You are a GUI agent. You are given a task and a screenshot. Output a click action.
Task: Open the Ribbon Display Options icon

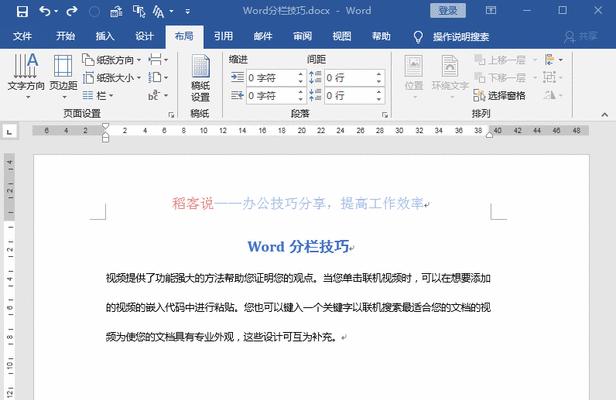[x=491, y=11]
